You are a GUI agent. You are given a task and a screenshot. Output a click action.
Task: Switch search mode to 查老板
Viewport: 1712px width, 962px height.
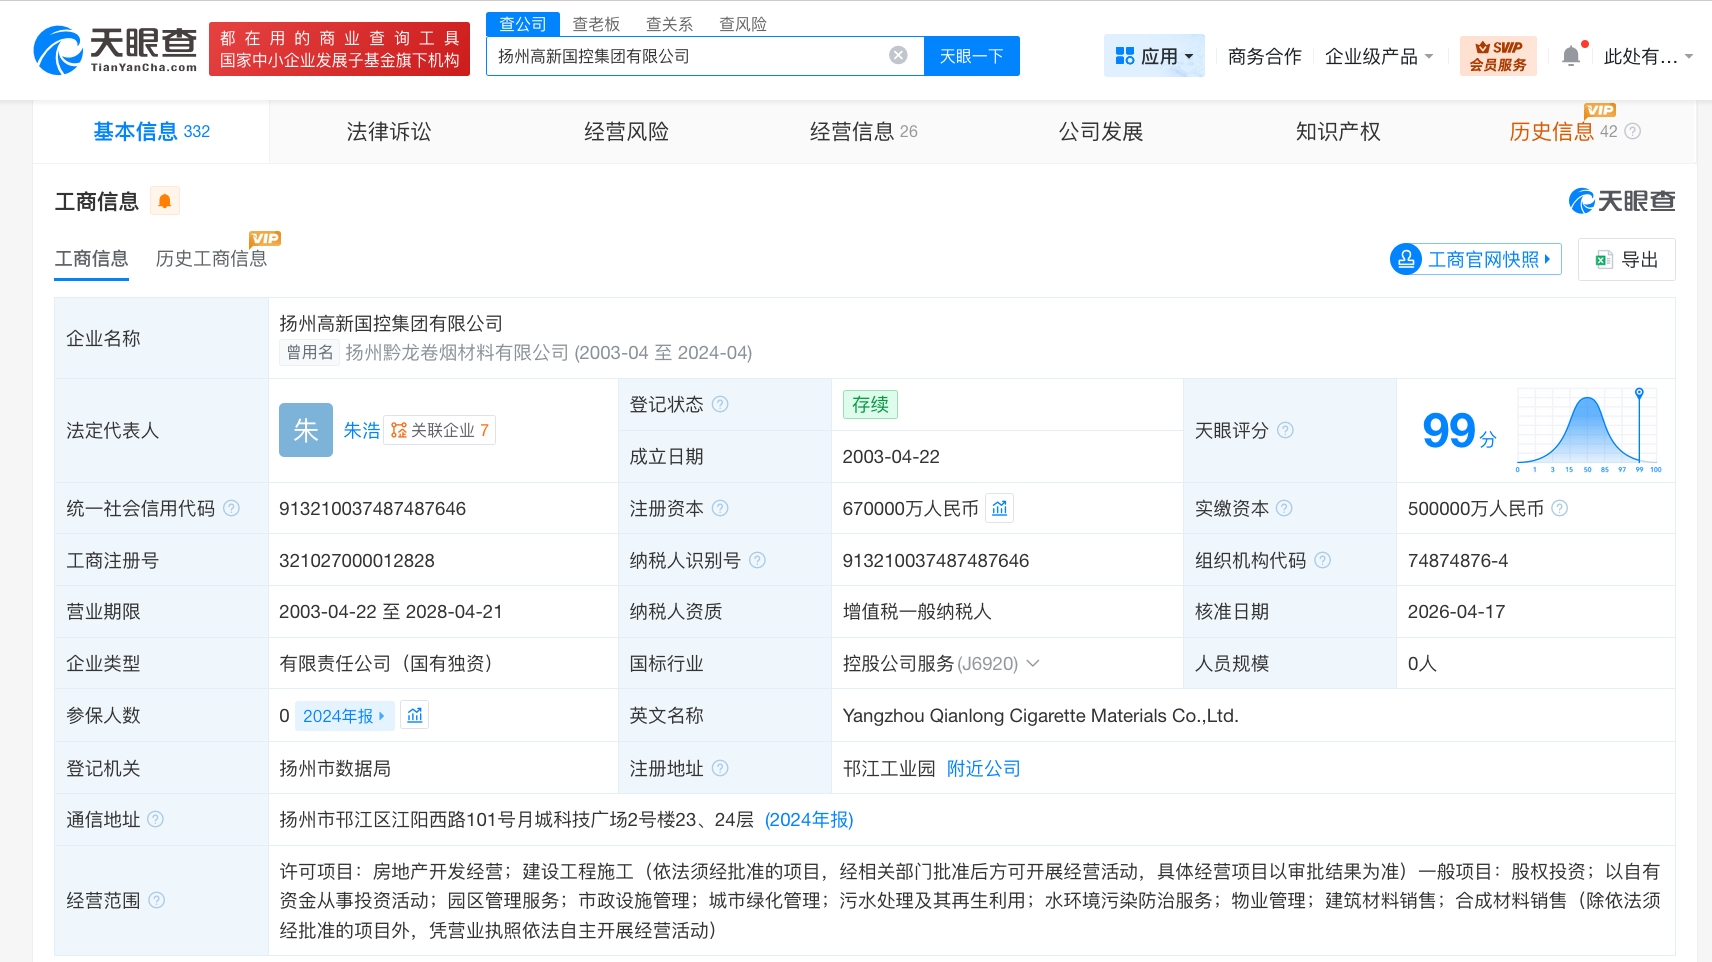[x=596, y=24]
